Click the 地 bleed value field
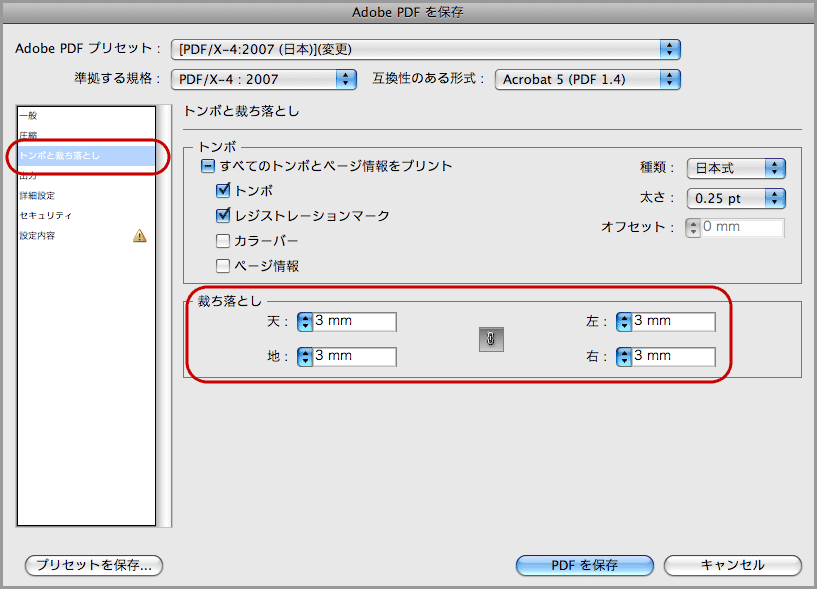817x589 pixels. (354, 357)
